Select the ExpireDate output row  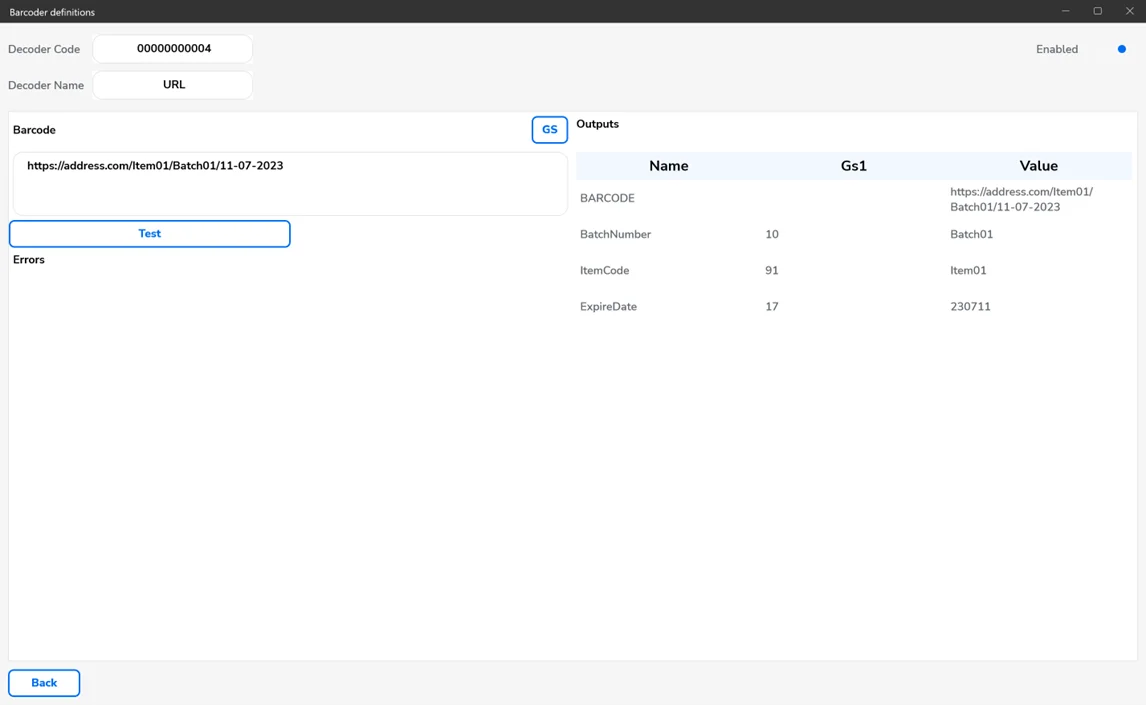click(x=608, y=307)
